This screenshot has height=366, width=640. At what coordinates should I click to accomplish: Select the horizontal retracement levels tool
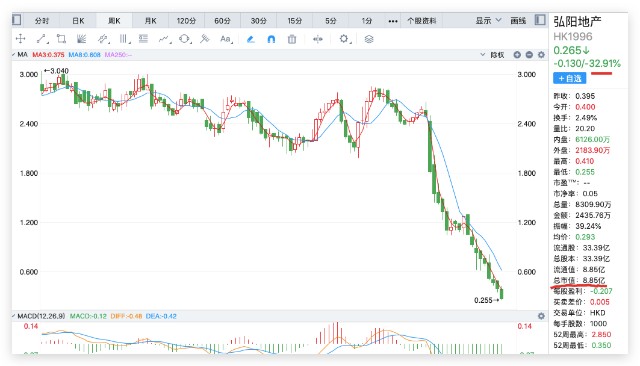pos(143,39)
